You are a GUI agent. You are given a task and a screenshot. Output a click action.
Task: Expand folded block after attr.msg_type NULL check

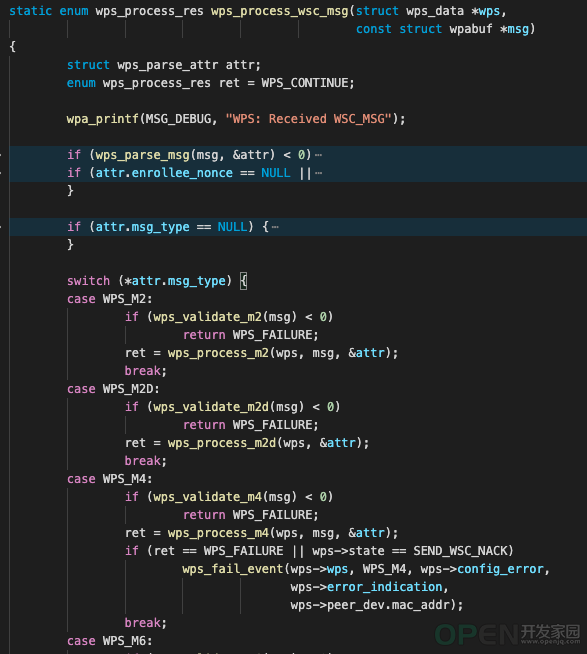(x=275, y=227)
